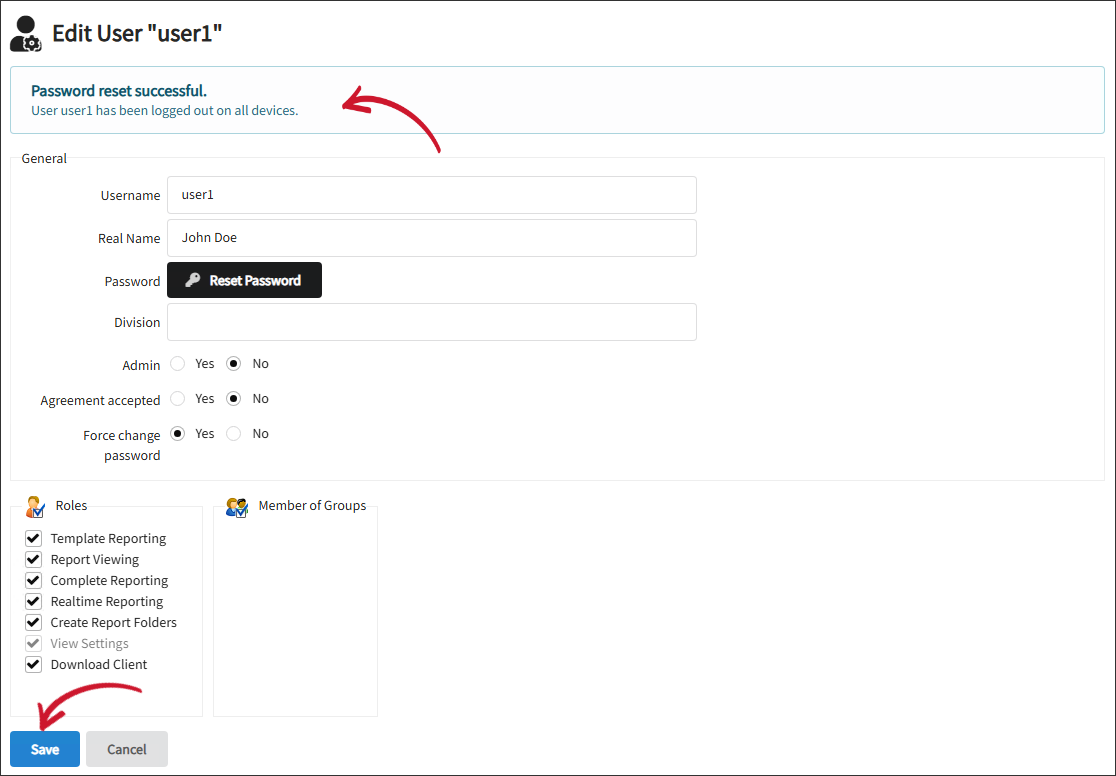Select No for Agreement accepted
The height and width of the screenshot is (776, 1116).
pyautogui.click(x=233, y=399)
